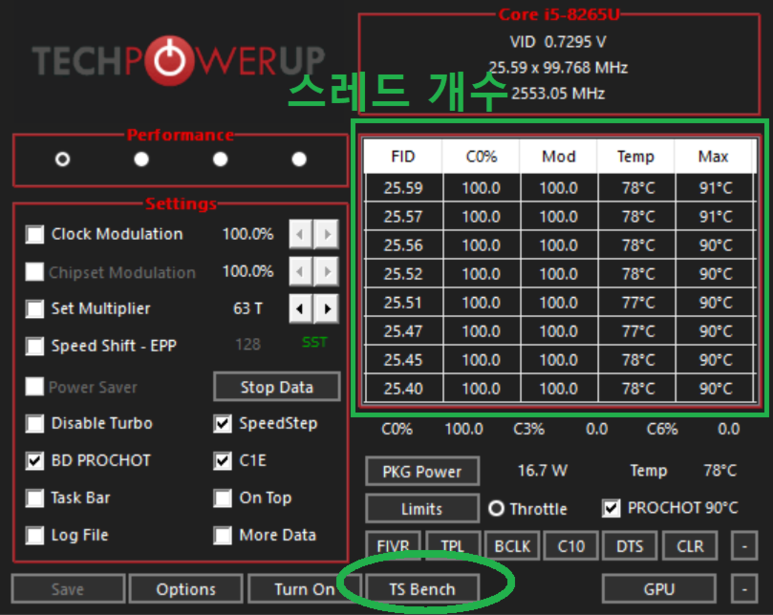773x615 pixels.
Task: Click the FID column header
Action: pos(403,156)
